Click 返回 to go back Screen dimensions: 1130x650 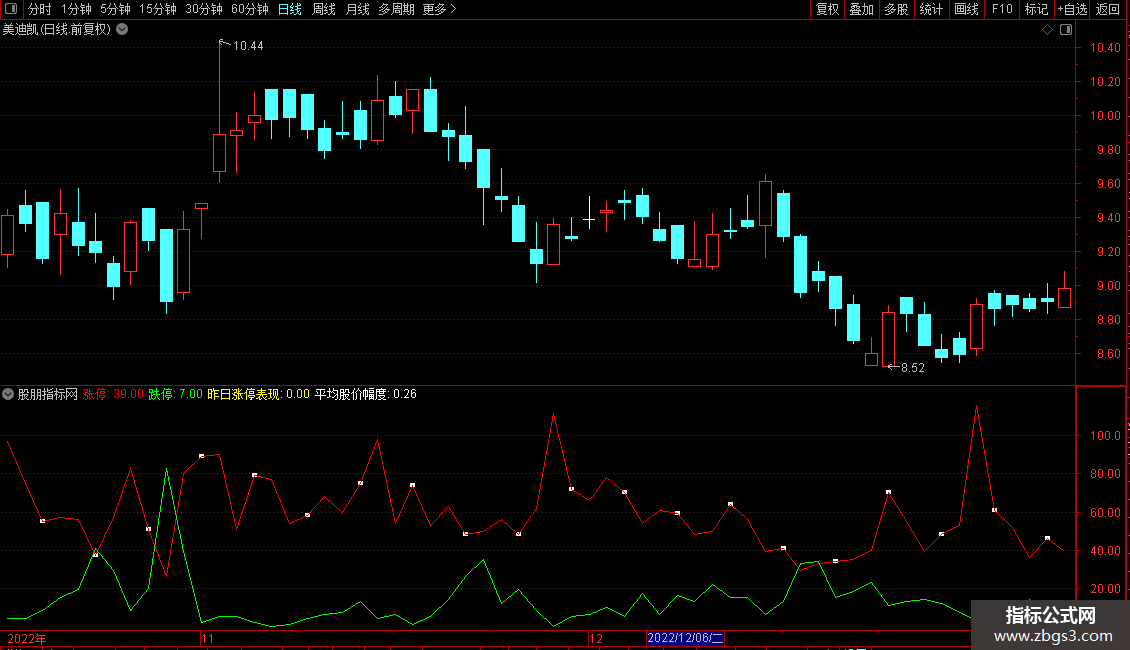click(1108, 9)
